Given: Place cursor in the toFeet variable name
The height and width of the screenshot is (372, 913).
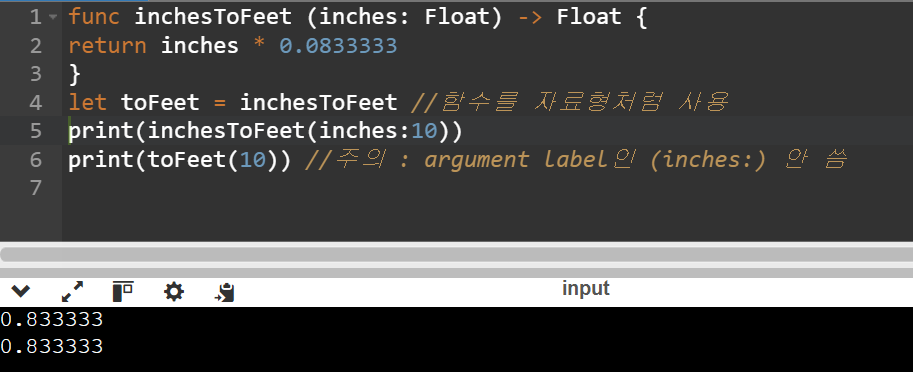Looking at the screenshot, I should 160,102.
